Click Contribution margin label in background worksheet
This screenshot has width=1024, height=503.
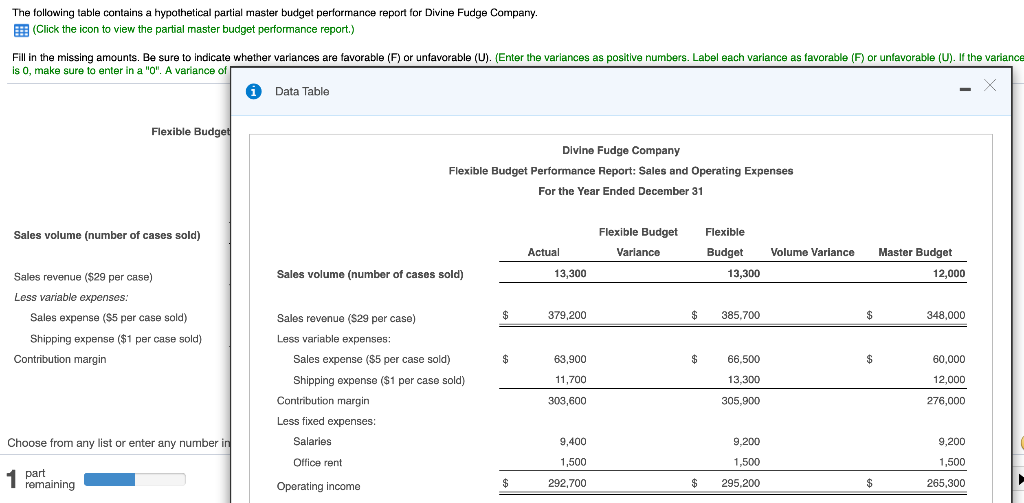pos(60,359)
